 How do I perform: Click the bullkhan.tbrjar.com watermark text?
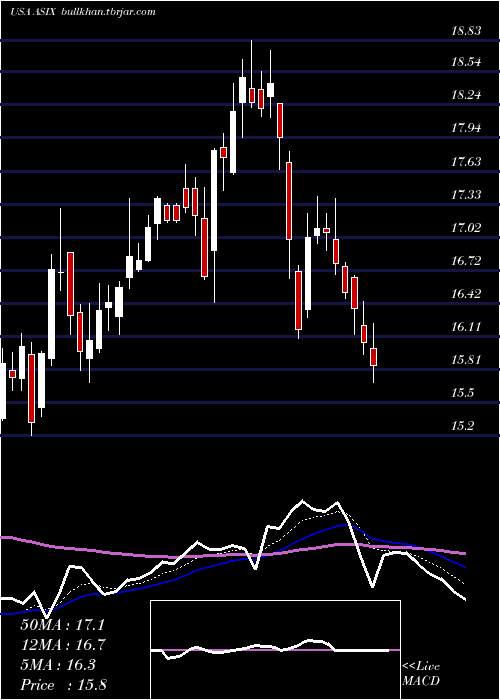click(107, 12)
